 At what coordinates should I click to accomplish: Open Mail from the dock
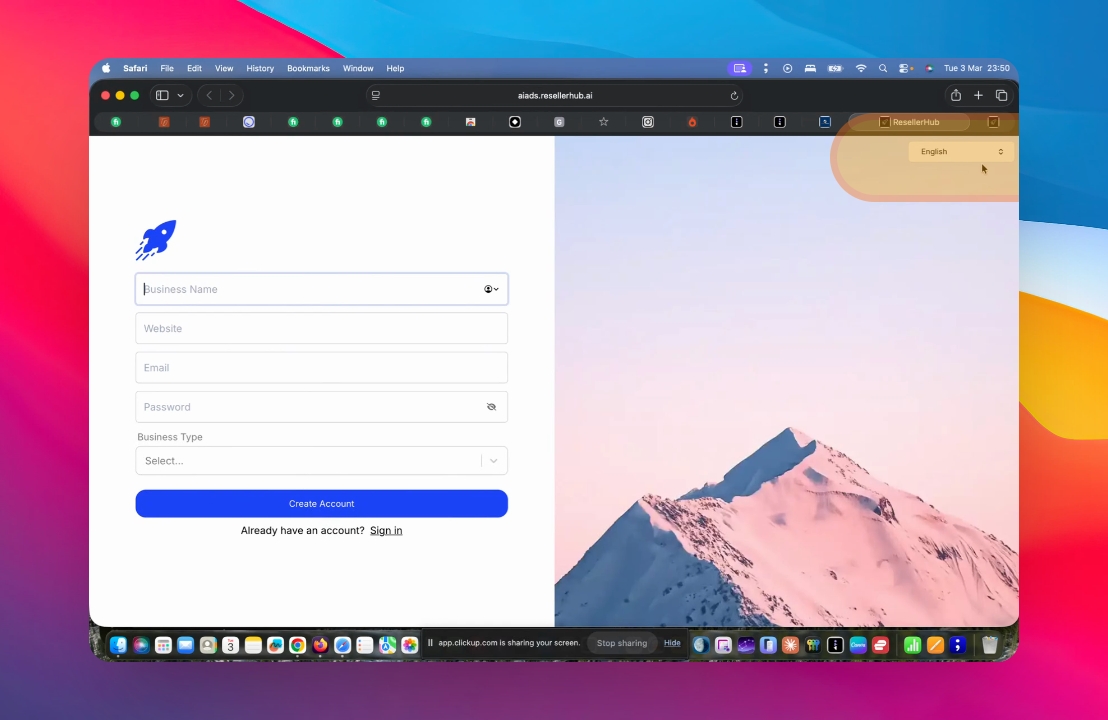(x=185, y=645)
